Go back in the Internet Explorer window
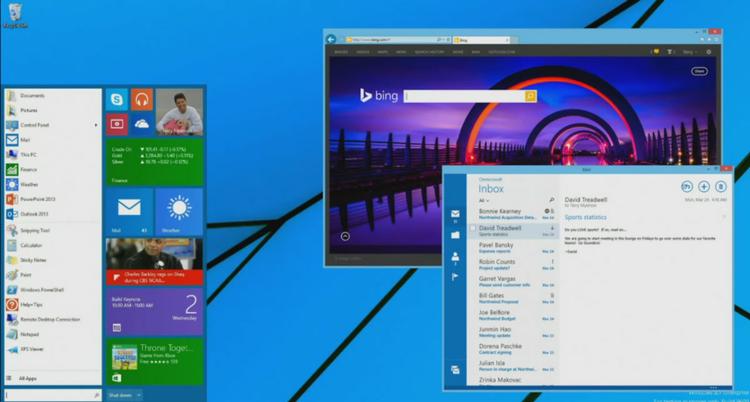 [x=331, y=39]
